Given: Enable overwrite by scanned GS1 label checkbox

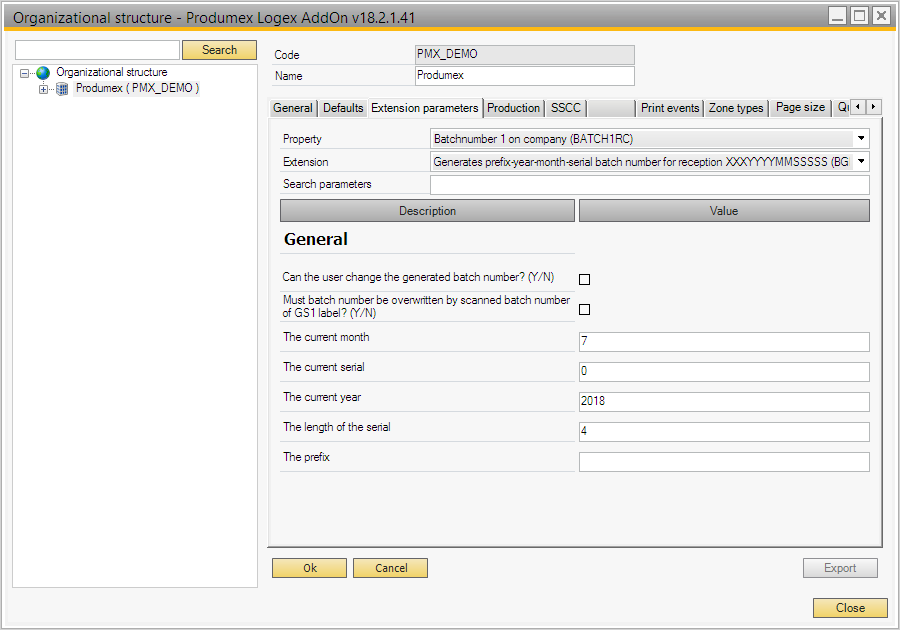Looking at the screenshot, I should tap(585, 310).
